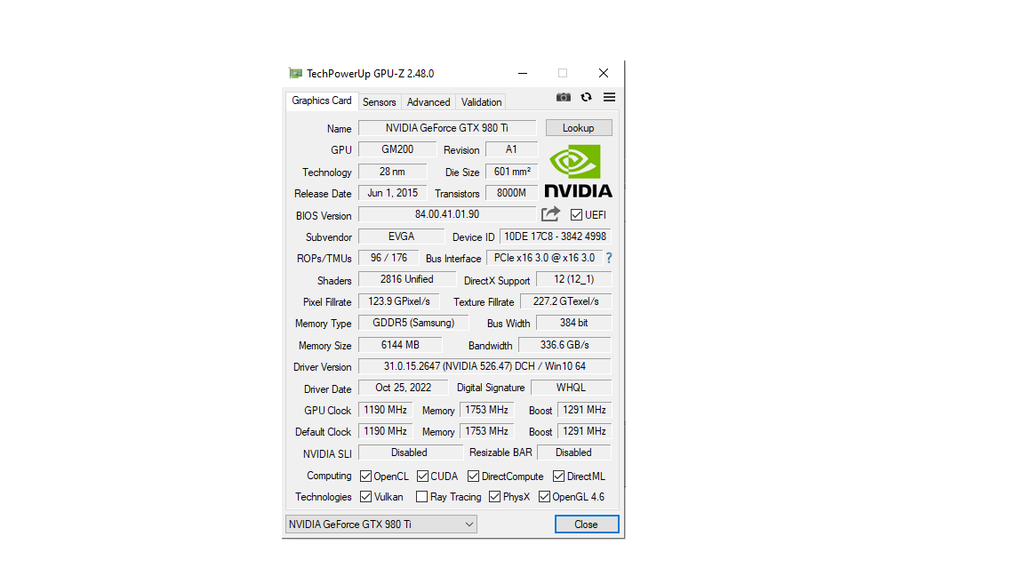Click the Name field NVIDIA GeForce GTX 980 Ti
1024x576 pixels.
tap(447, 128)
